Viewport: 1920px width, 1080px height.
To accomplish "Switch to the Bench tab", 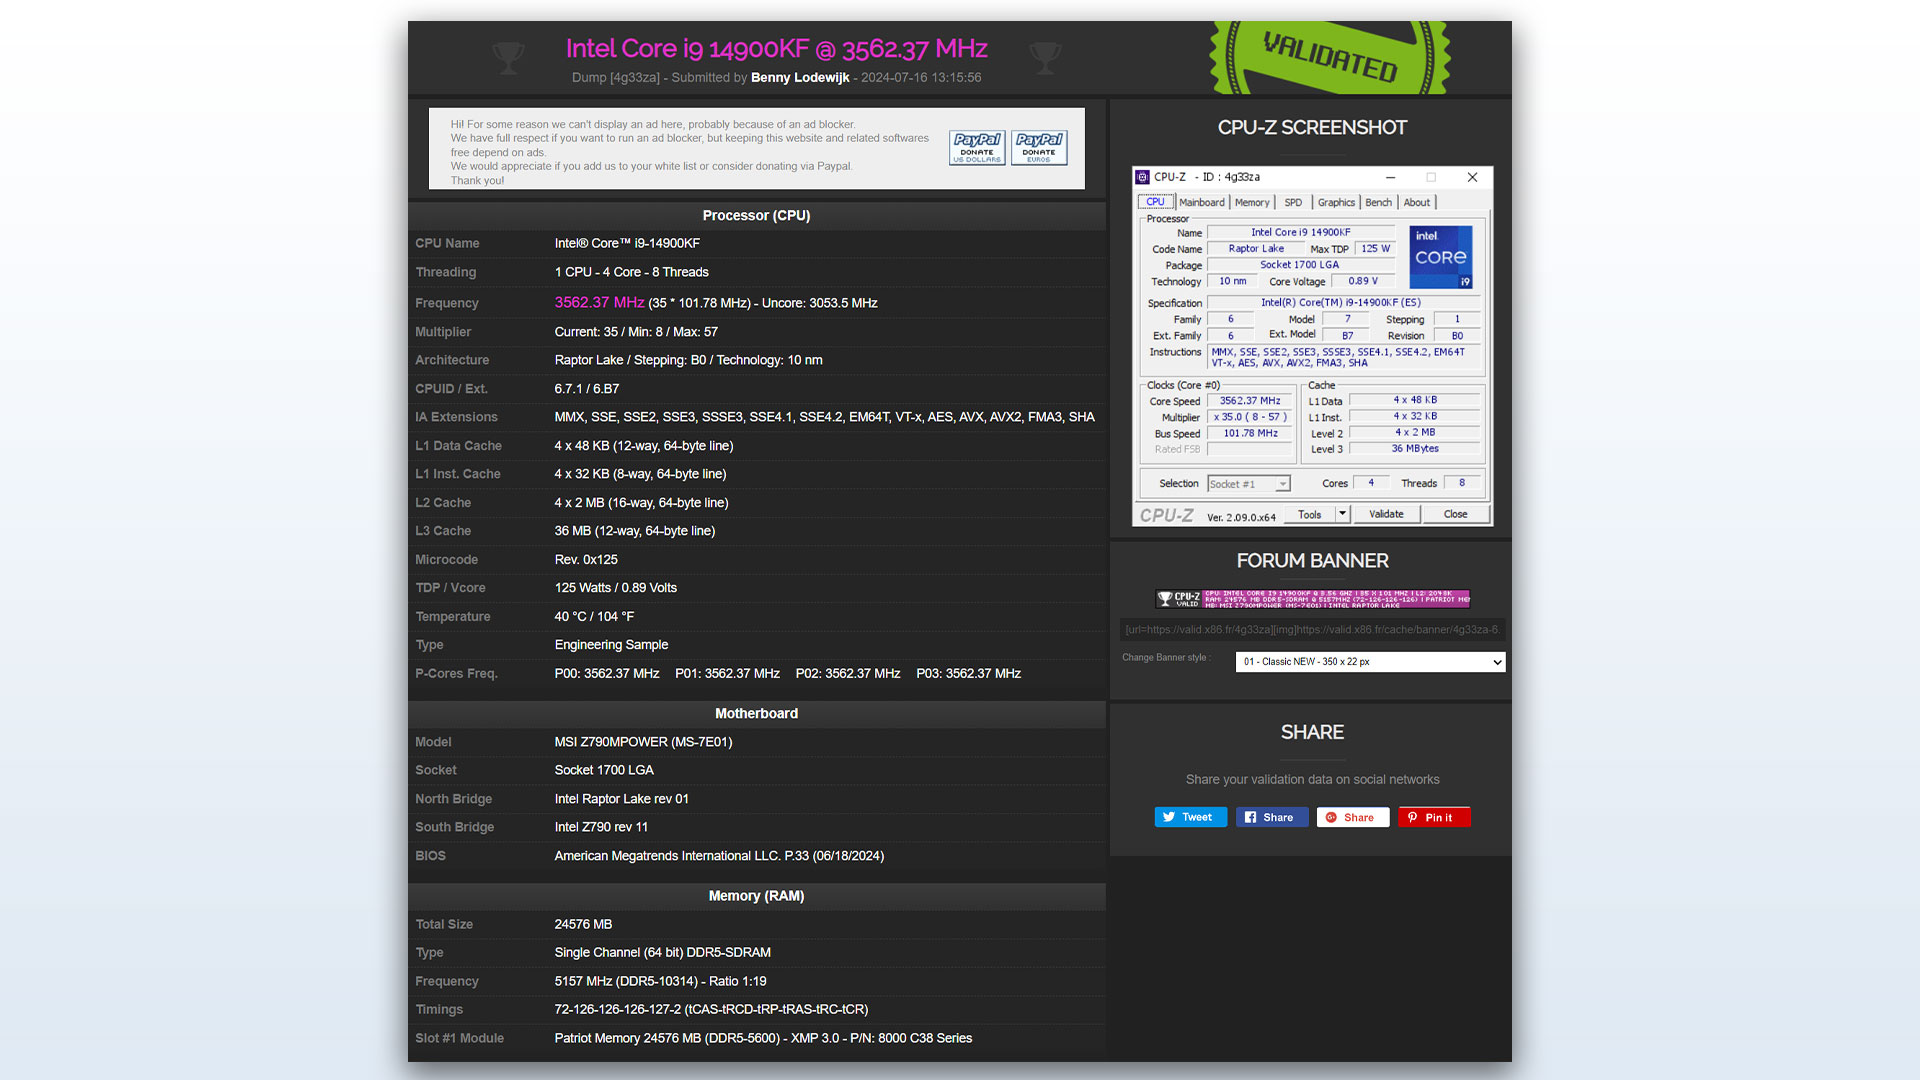I will 1378,202.
